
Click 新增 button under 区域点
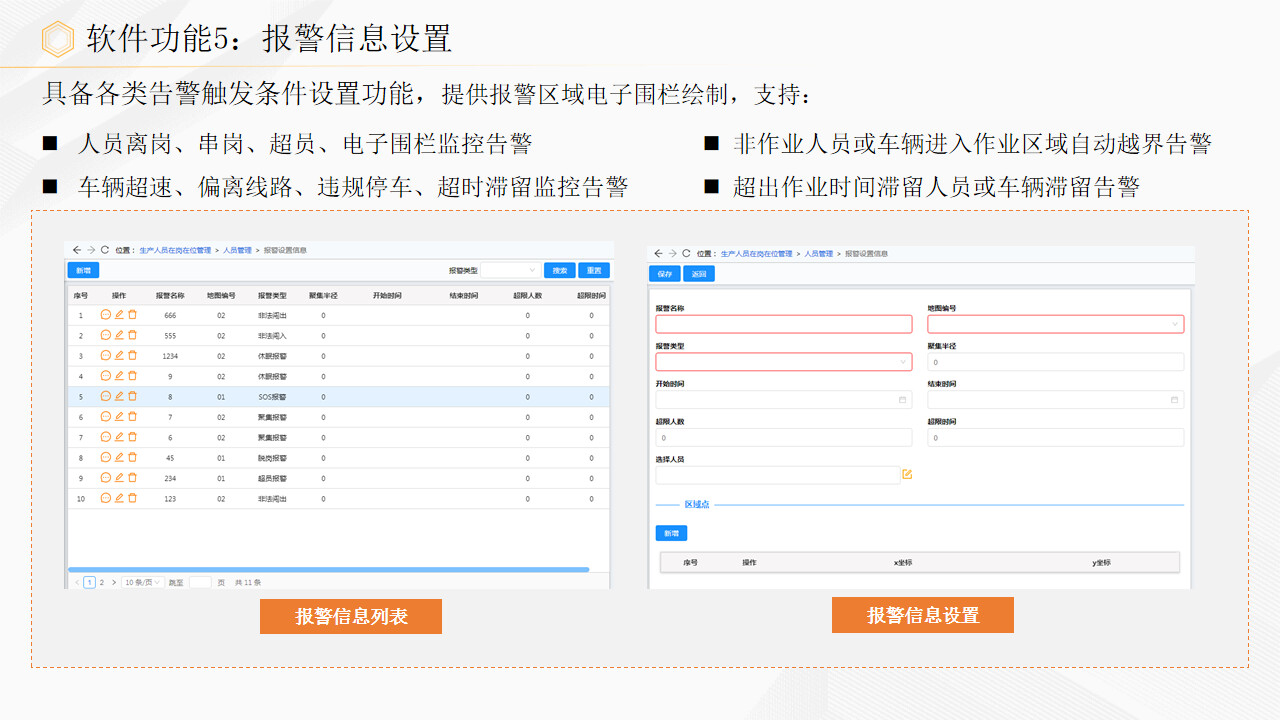671,534
